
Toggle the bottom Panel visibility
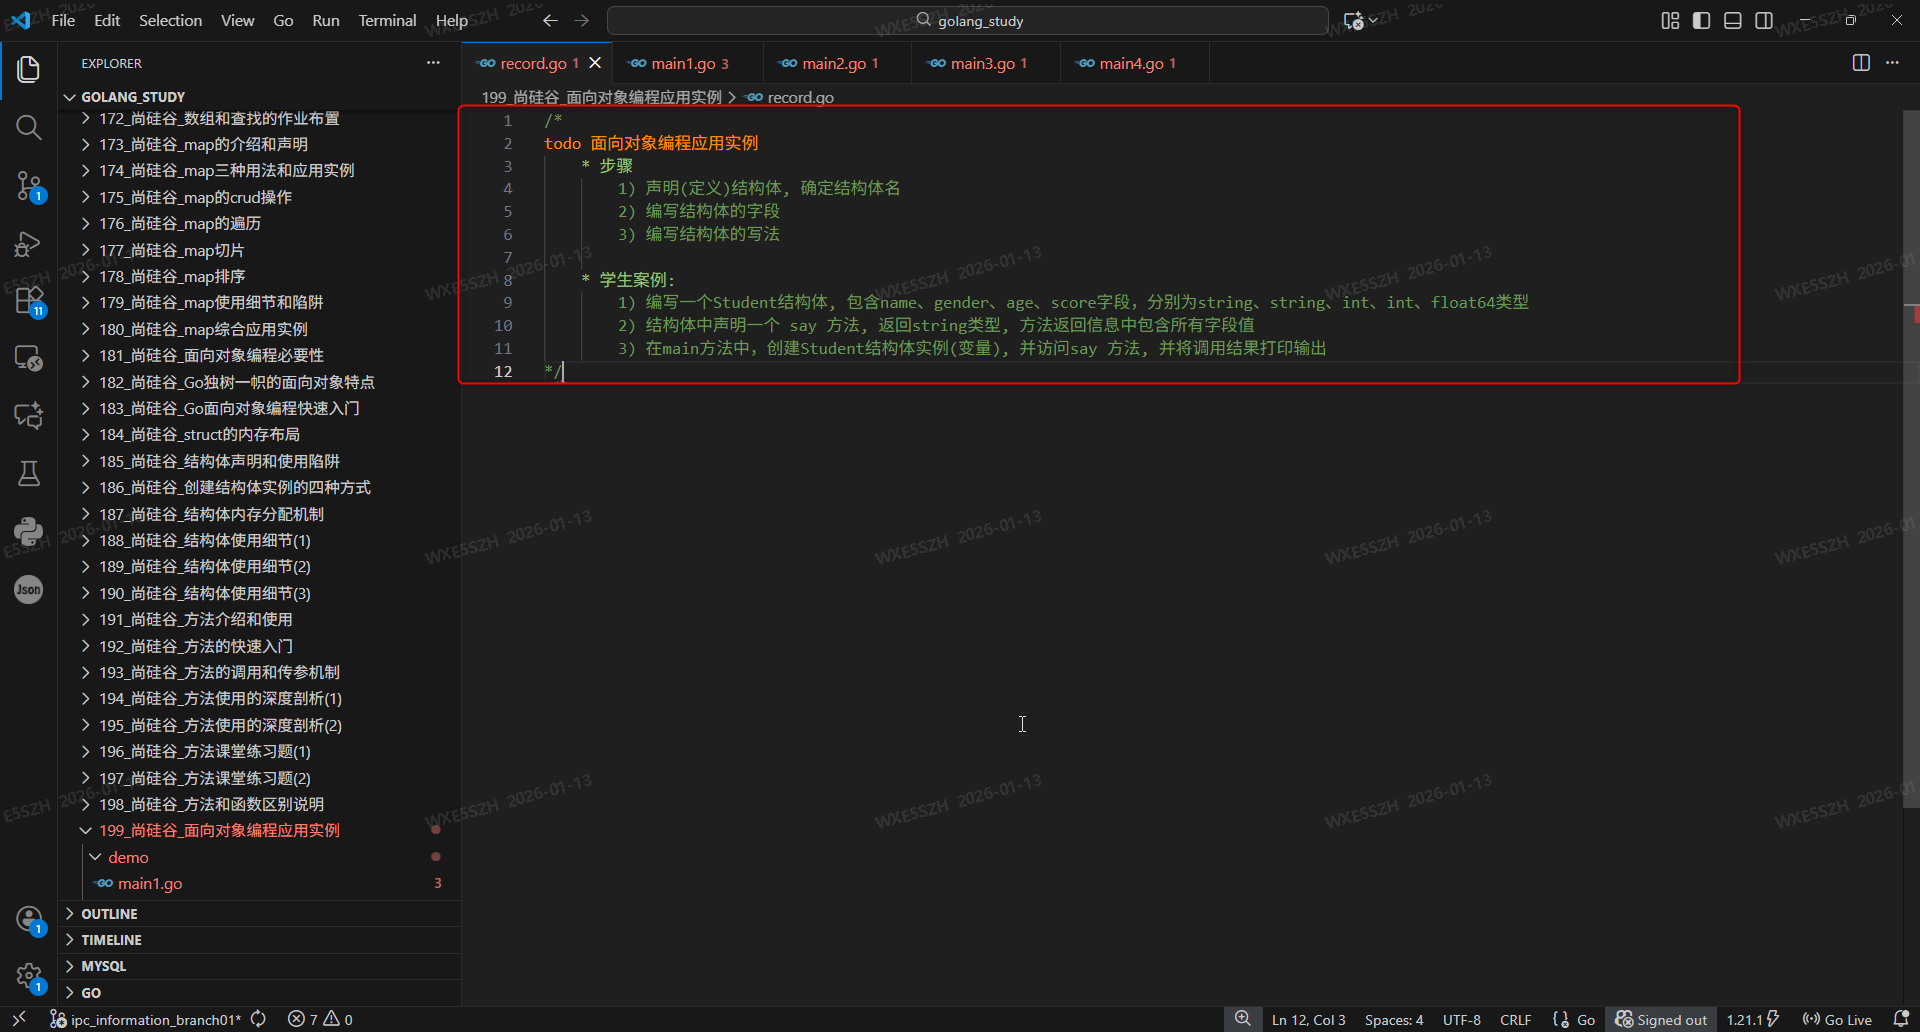point(1733,21)
